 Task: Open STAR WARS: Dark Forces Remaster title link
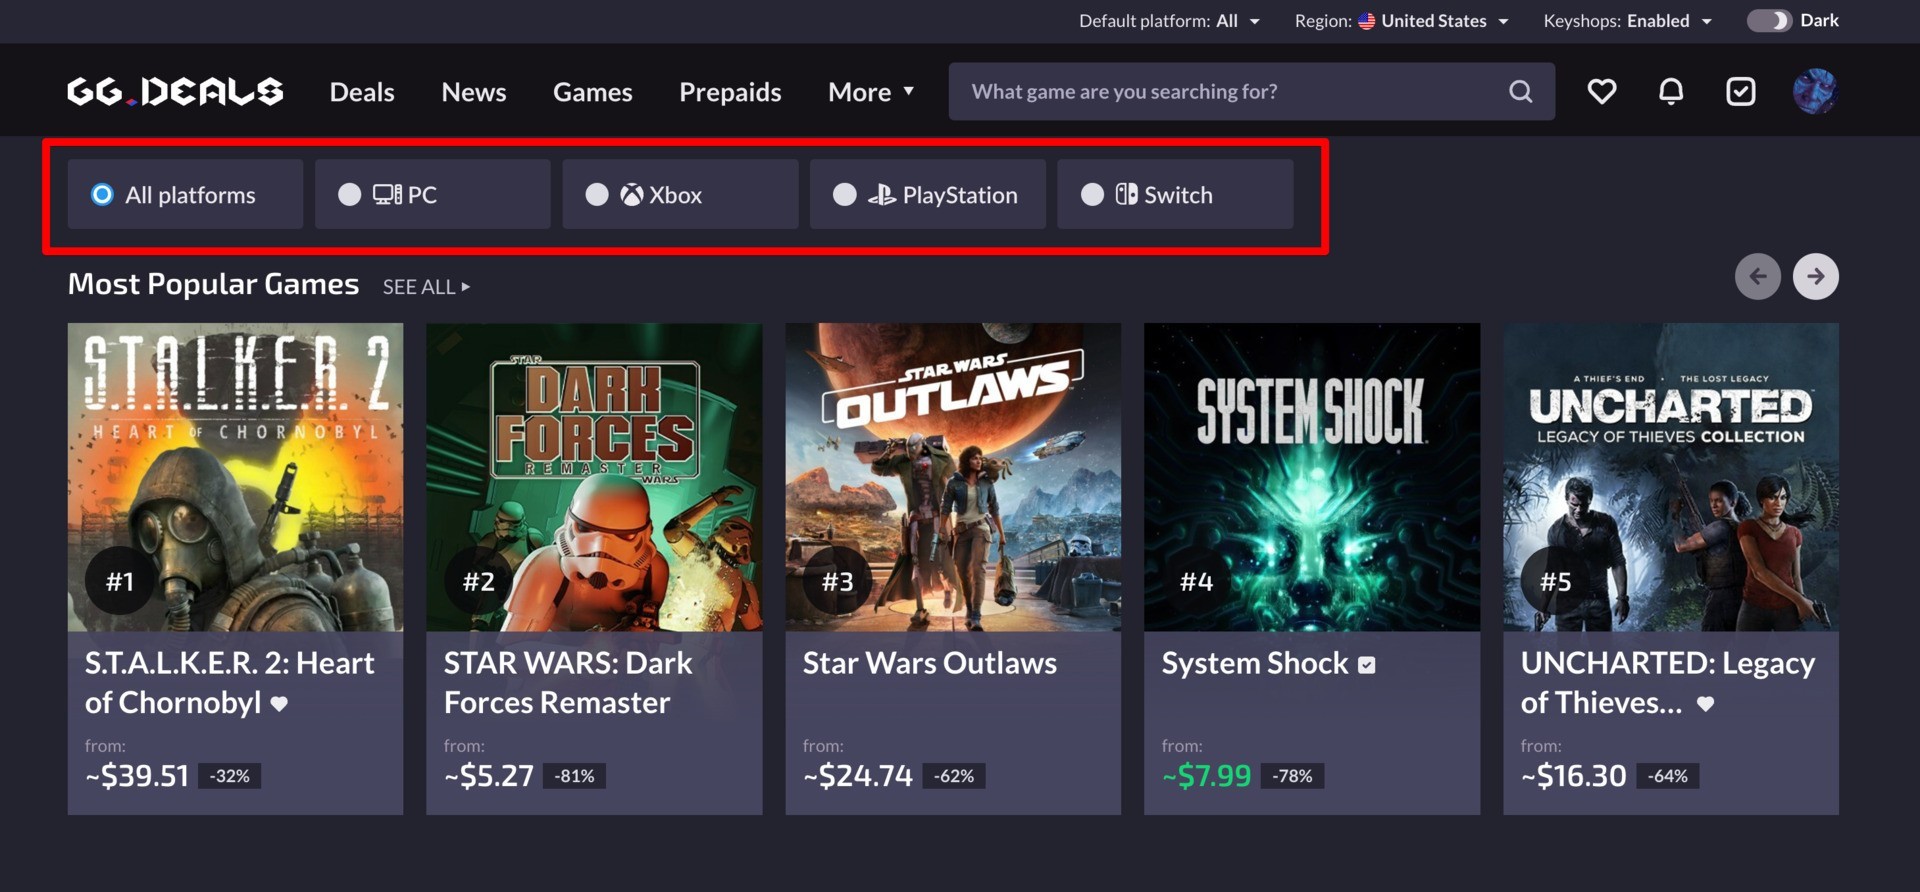568,683
